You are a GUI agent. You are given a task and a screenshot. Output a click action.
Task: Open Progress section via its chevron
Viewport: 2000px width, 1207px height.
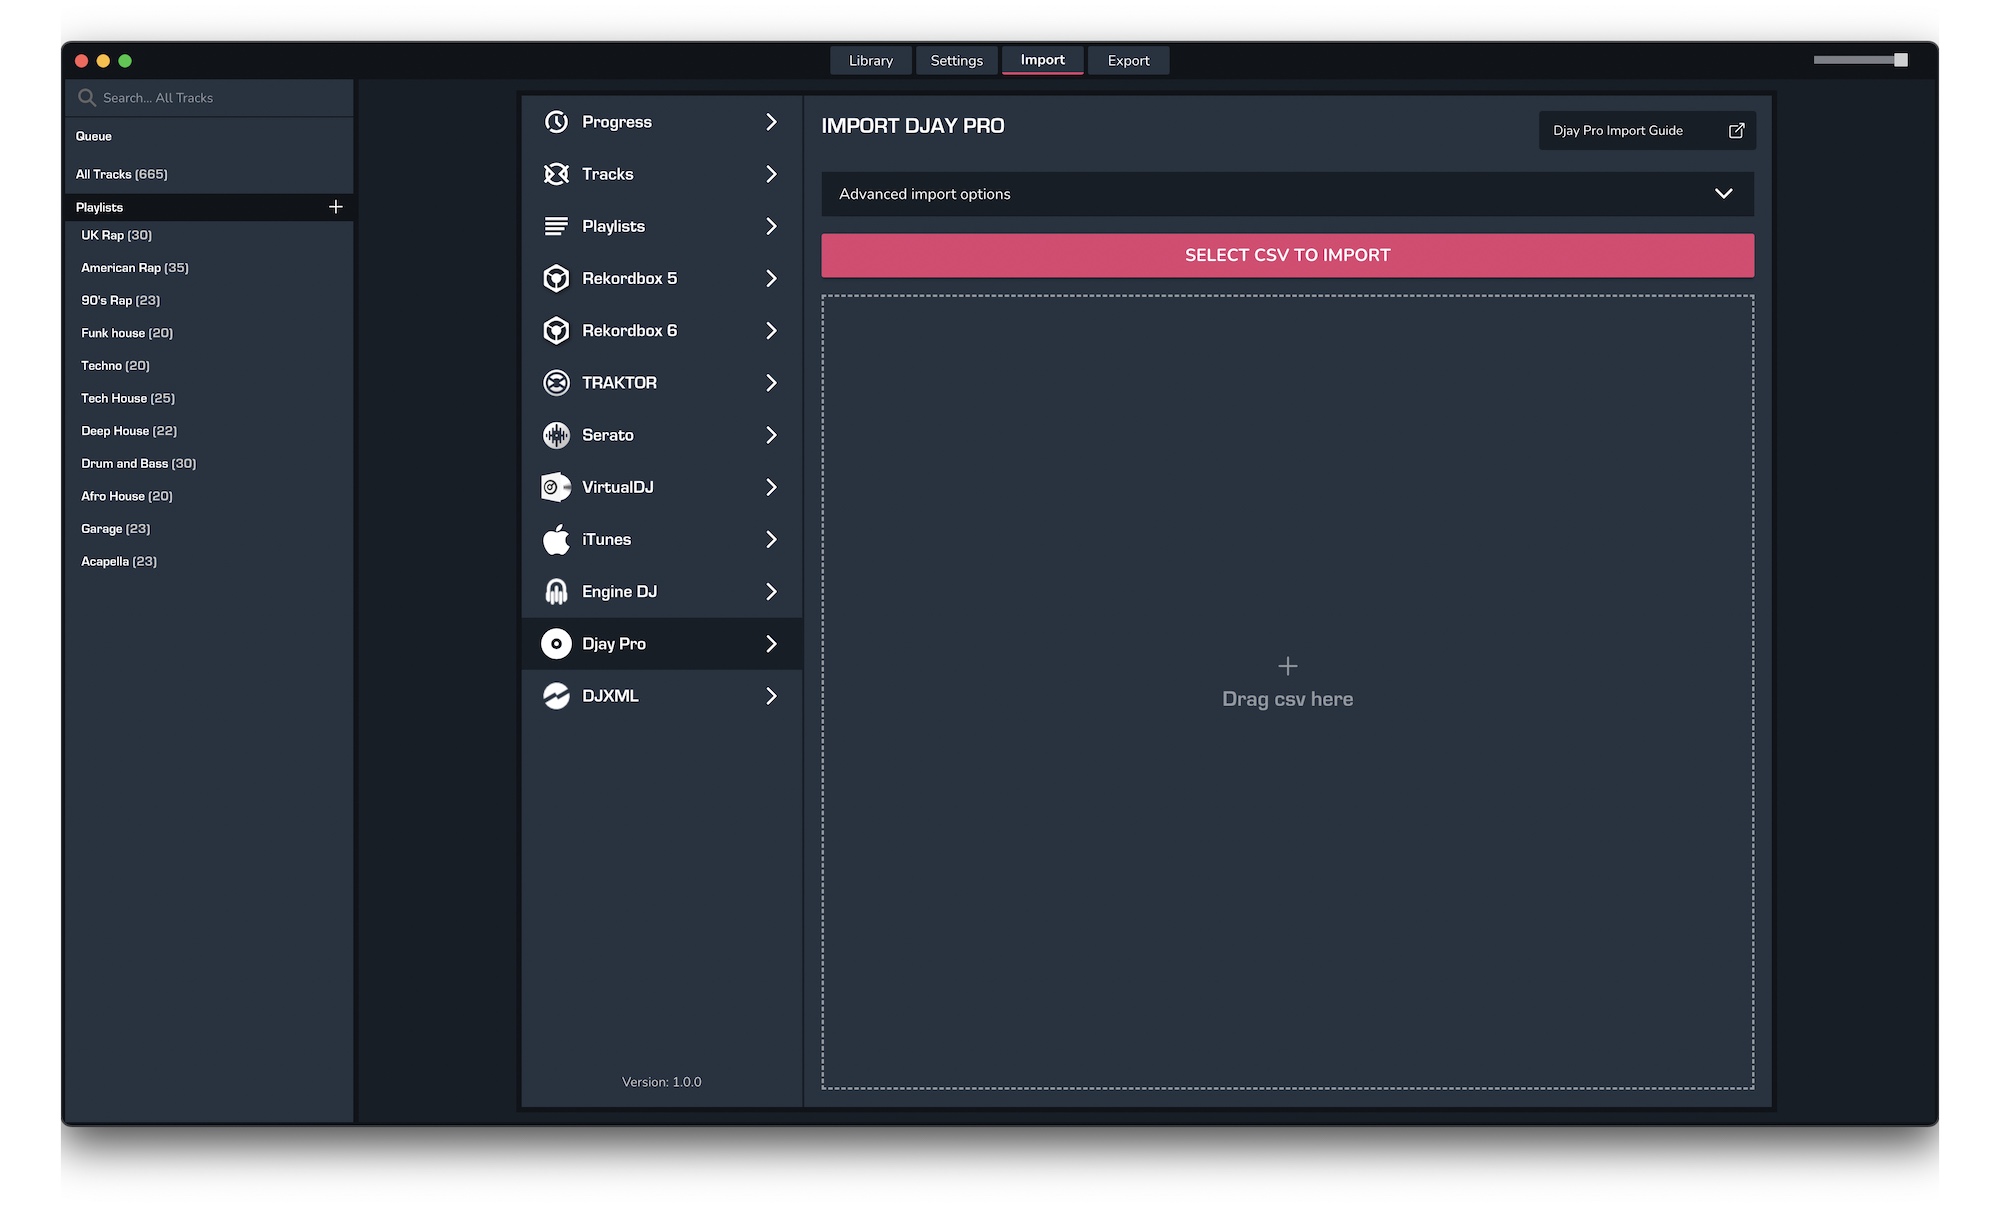point(771,122)
